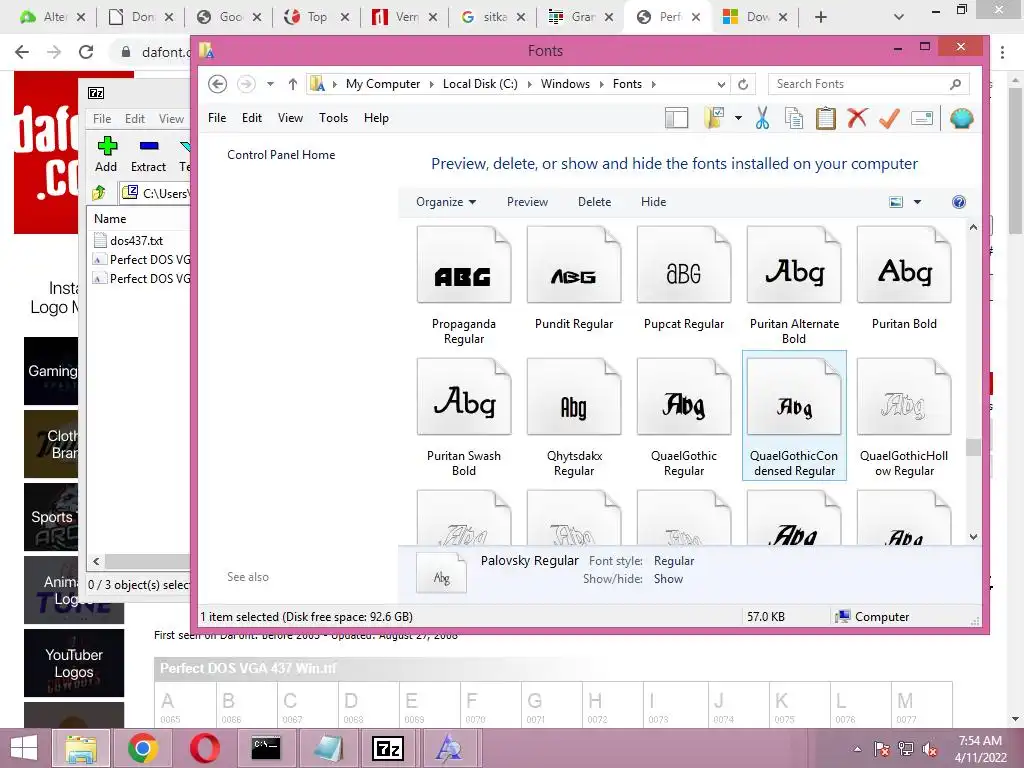Click the Extract button in 7-Zip
The height and width of the screenshot is (768, 1024).
pos(148,154)
